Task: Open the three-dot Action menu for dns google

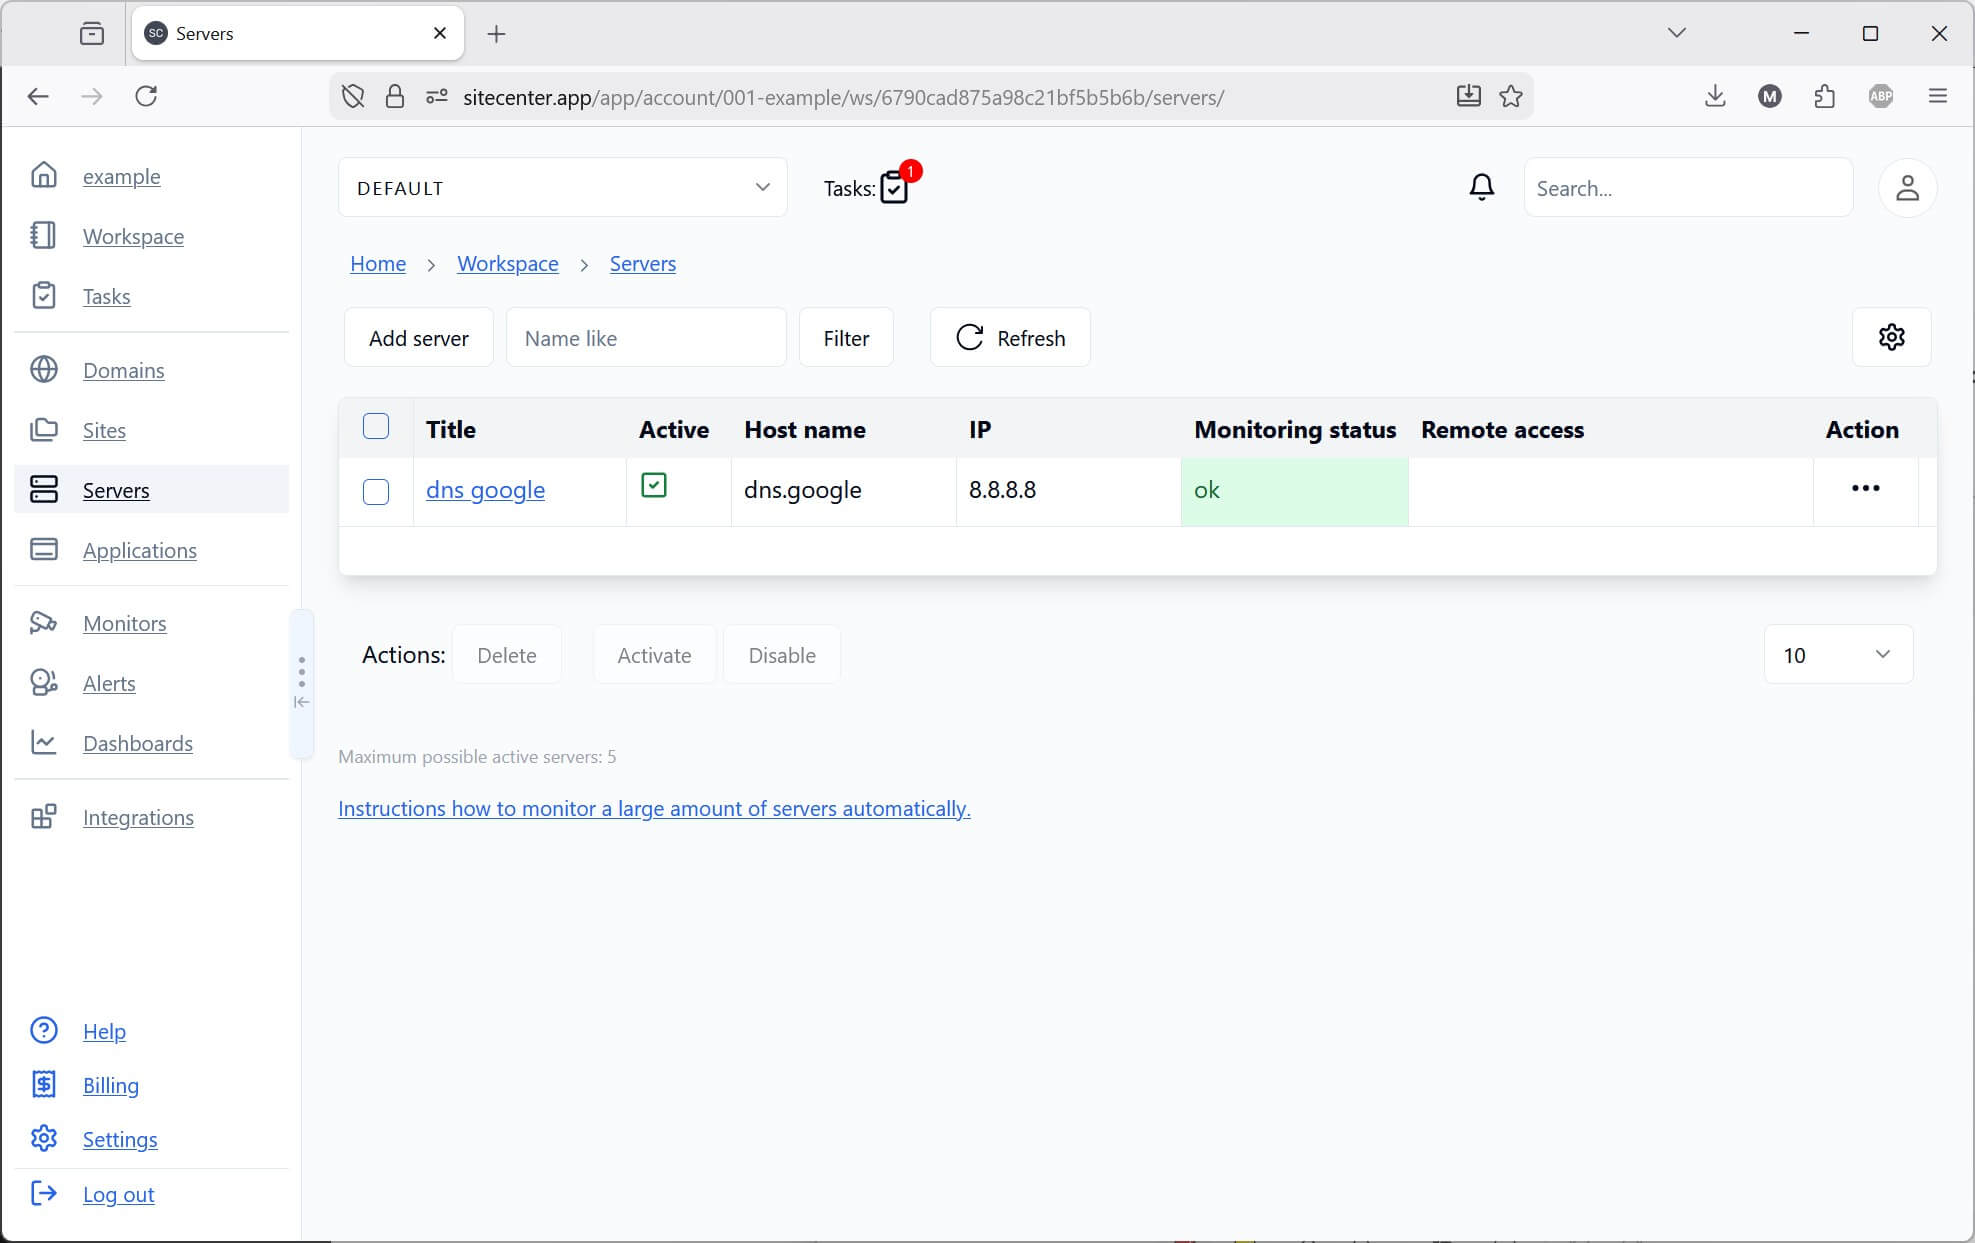Action: [x=1866, y=489]
